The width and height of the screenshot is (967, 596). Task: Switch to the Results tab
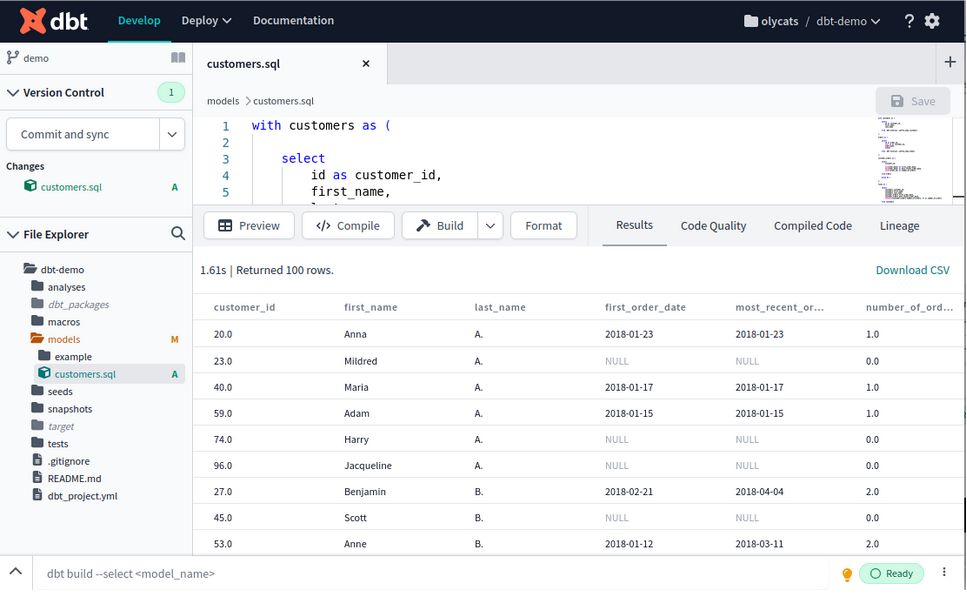coord(634,225)
